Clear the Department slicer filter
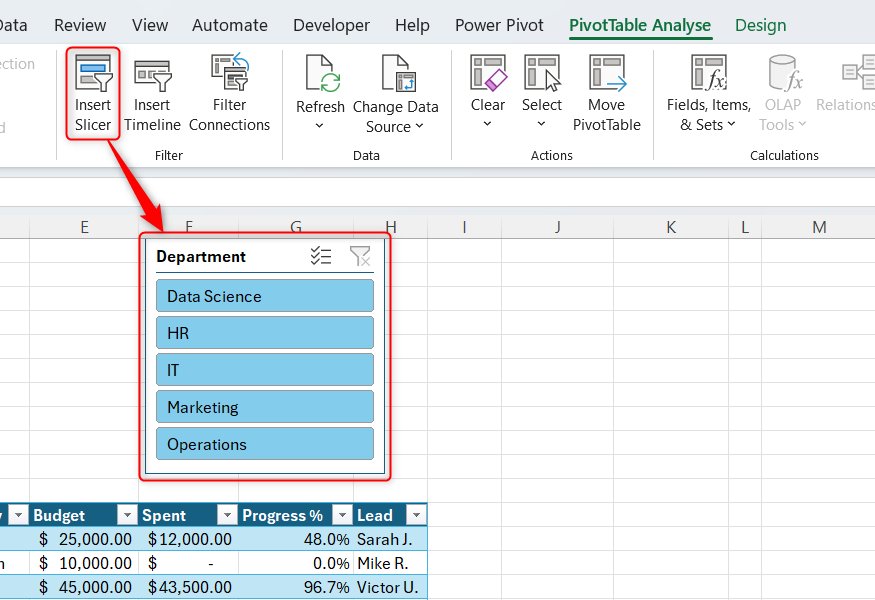The image size is (875, 600). (360, 256)
